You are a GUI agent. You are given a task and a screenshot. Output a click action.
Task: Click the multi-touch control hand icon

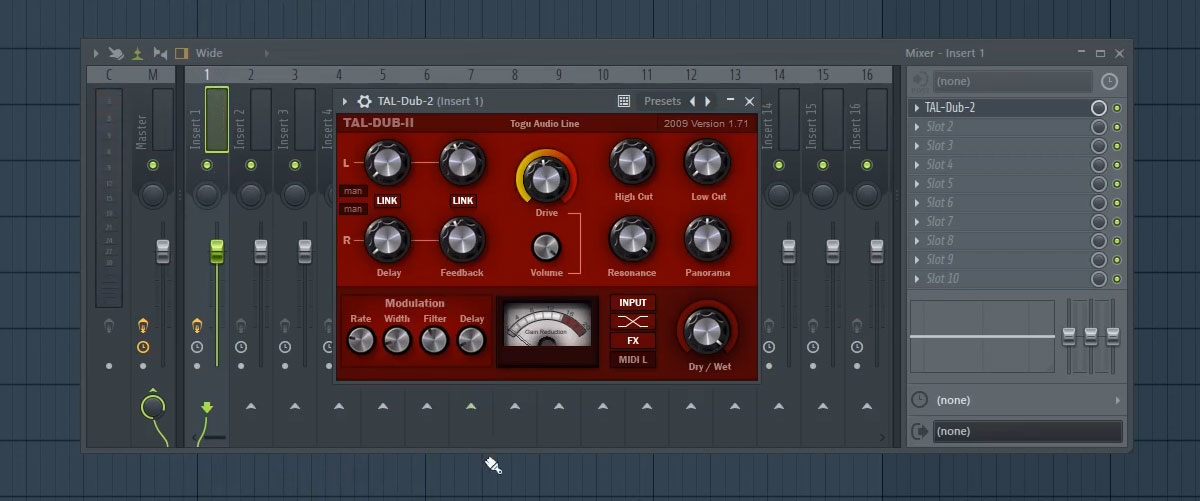tap(116, 53)
